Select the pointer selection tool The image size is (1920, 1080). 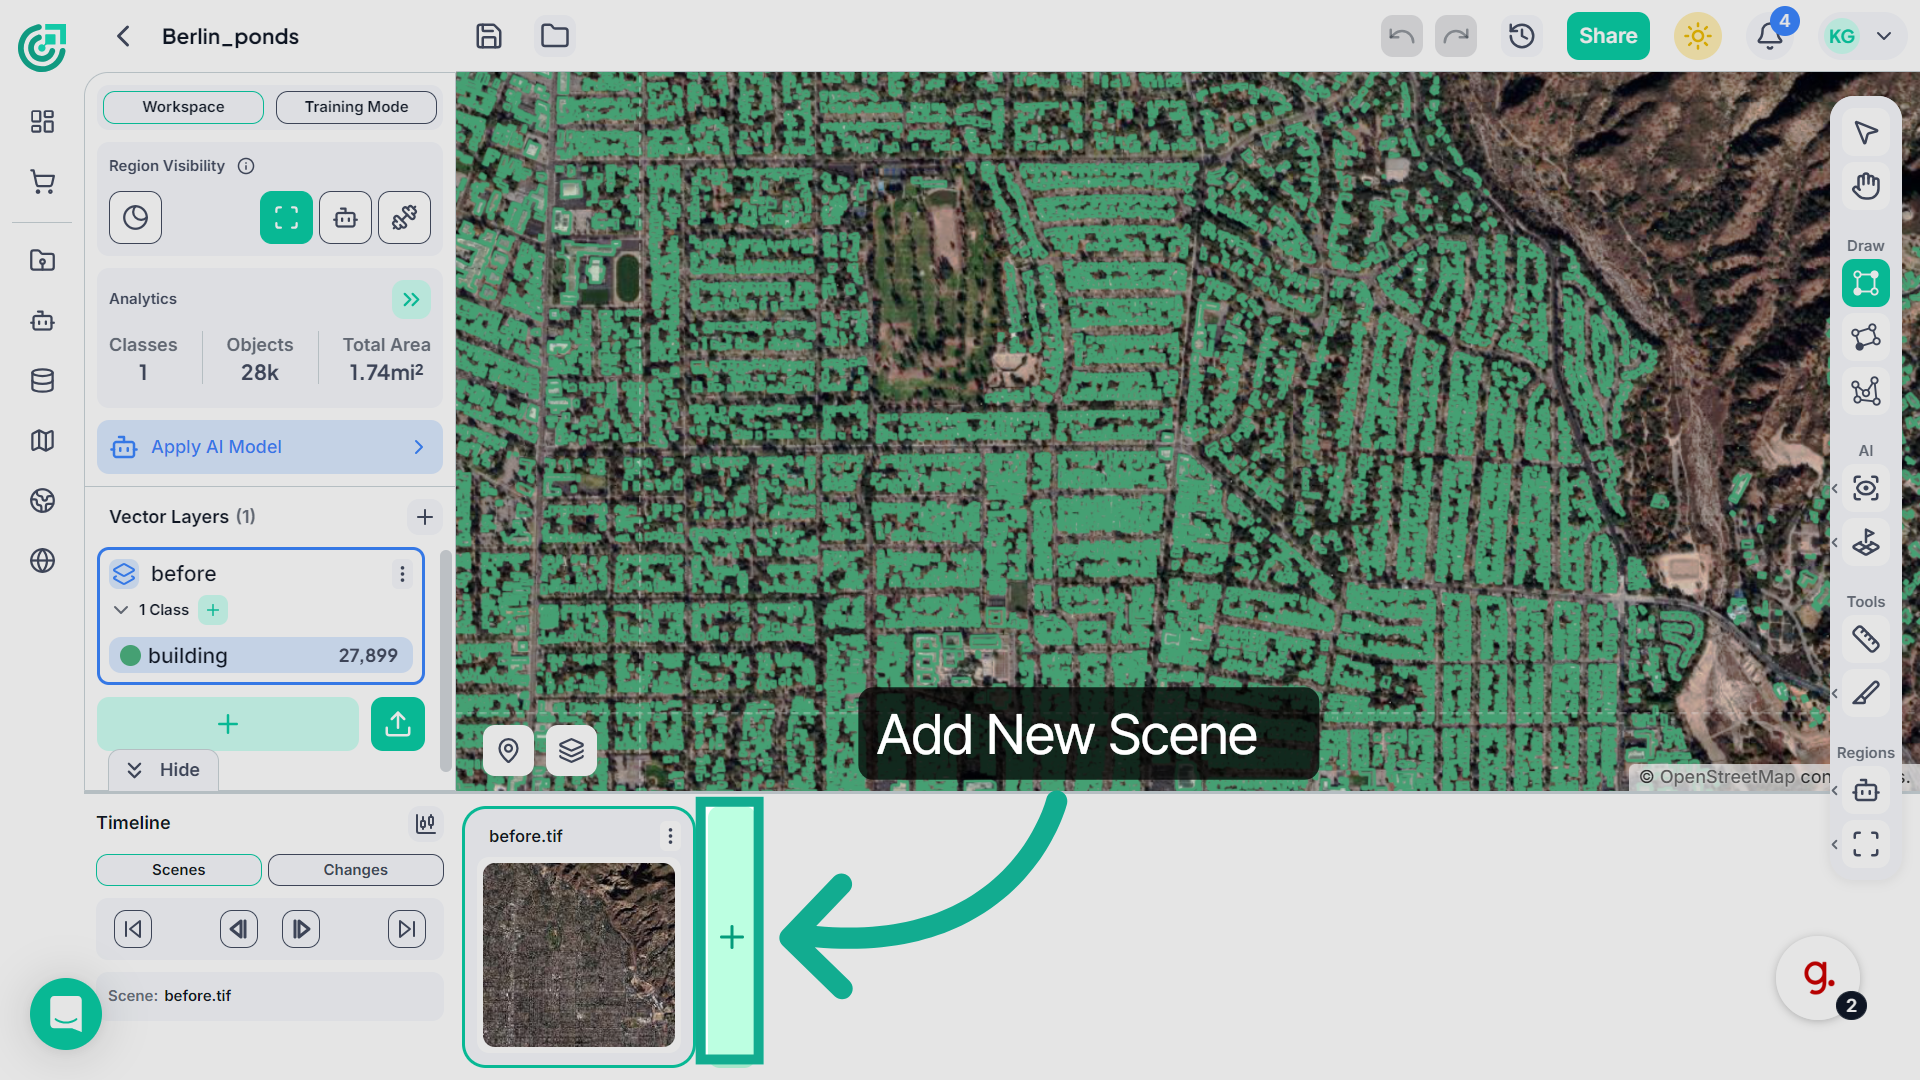click(x=1866, y=133)
